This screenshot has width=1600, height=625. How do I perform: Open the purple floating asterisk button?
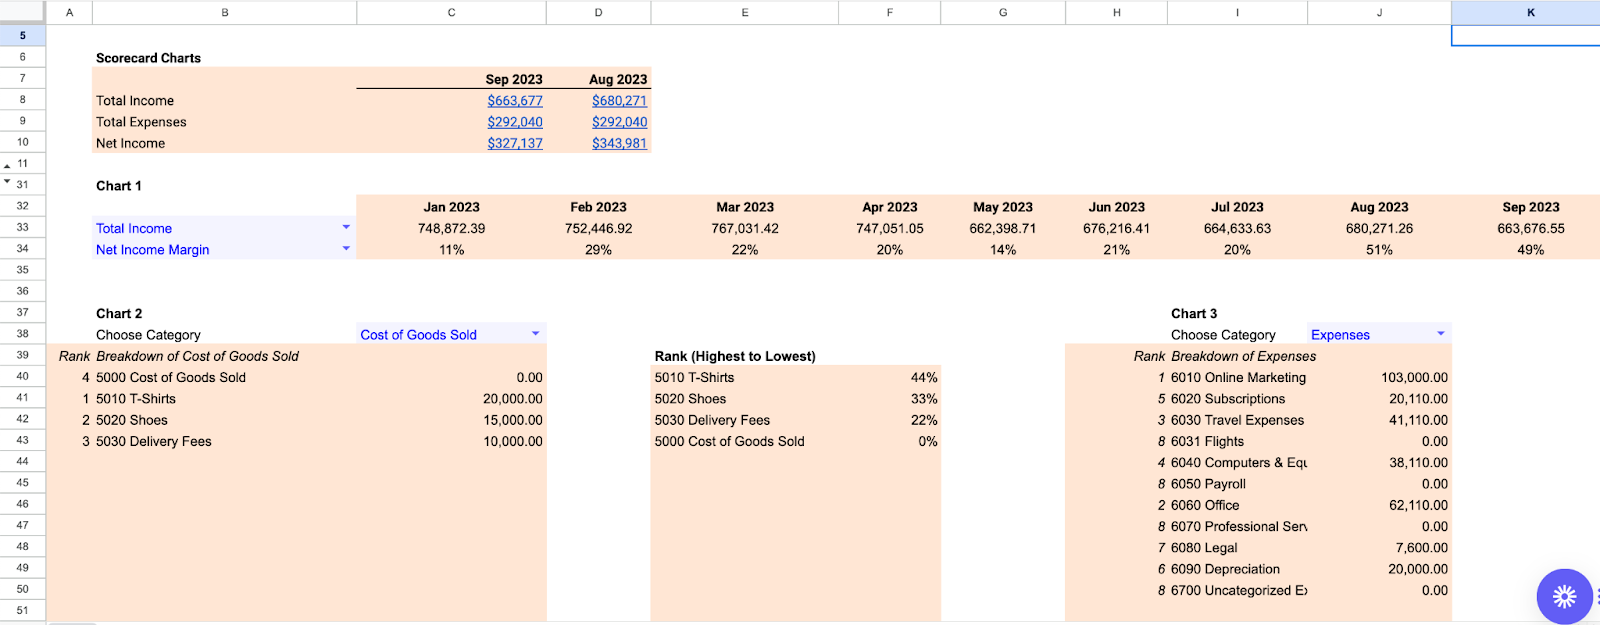coord(1564,597)
